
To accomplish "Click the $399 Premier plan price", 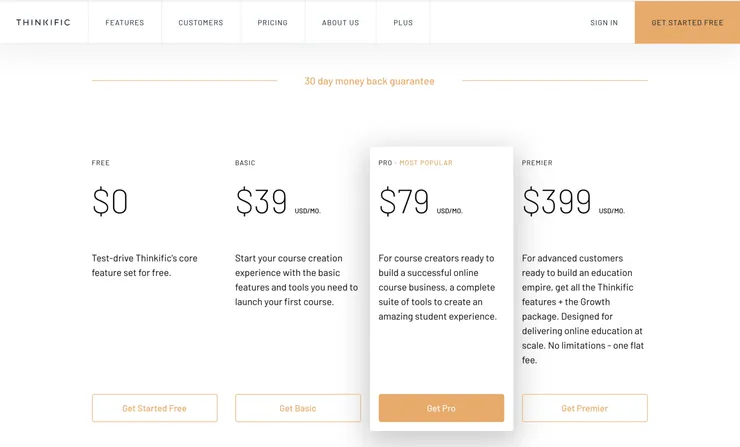I will [x=557, y=202].
